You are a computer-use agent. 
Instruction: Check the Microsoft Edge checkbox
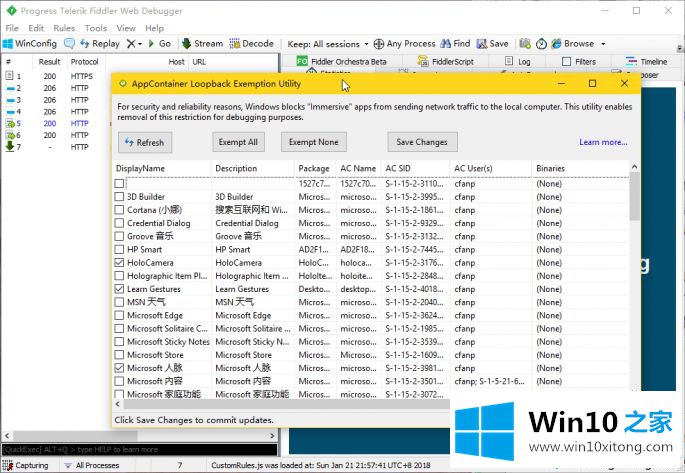[x=119, y=315]
